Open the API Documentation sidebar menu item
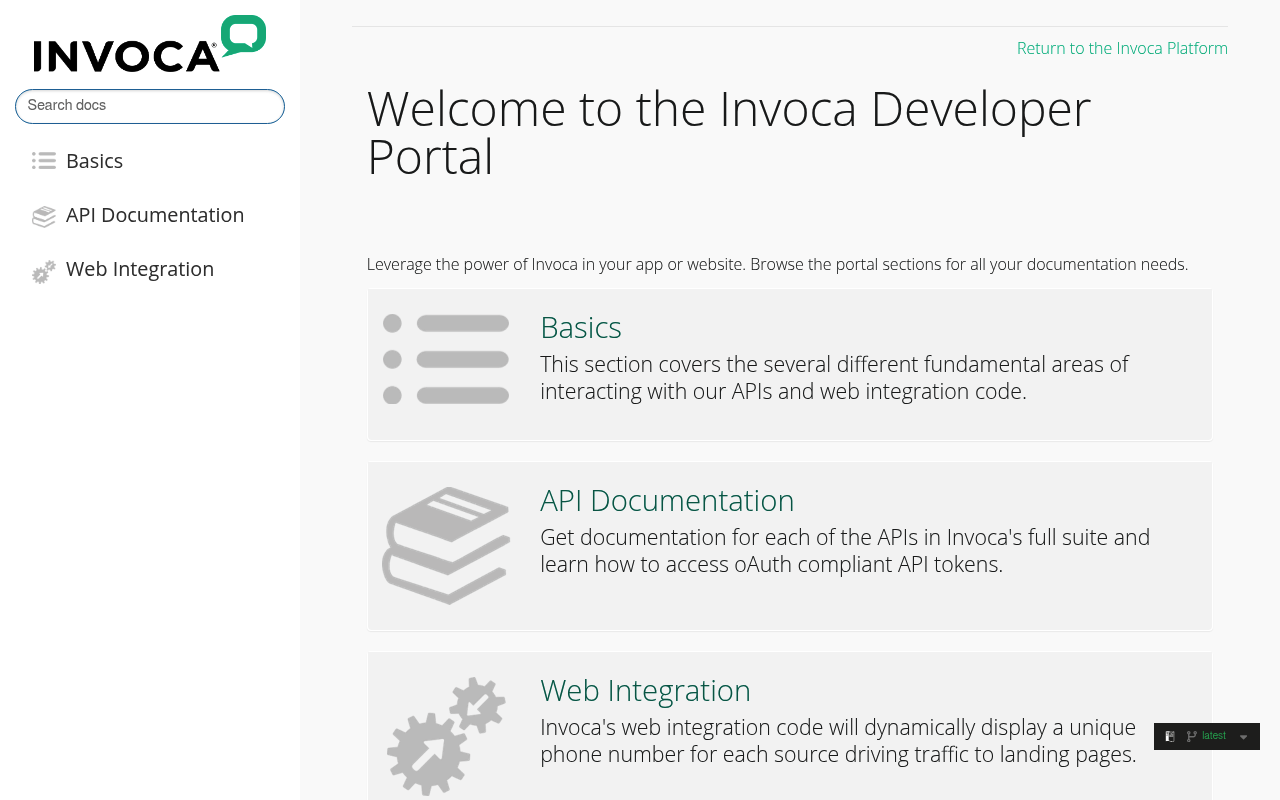1280x800 pixels. click(155, 215)
